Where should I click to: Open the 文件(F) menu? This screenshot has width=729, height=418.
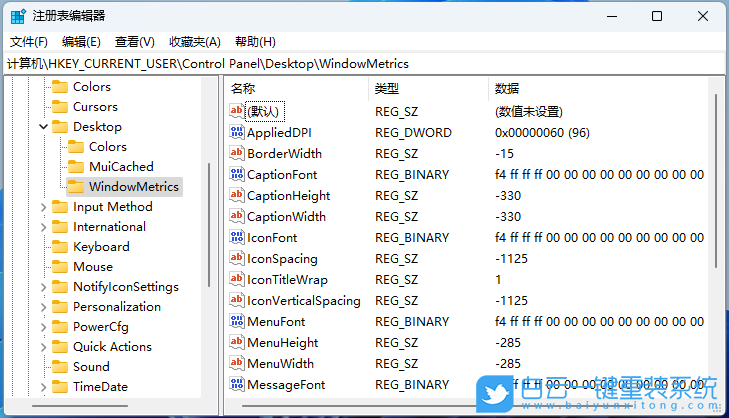tap(29, 42)
